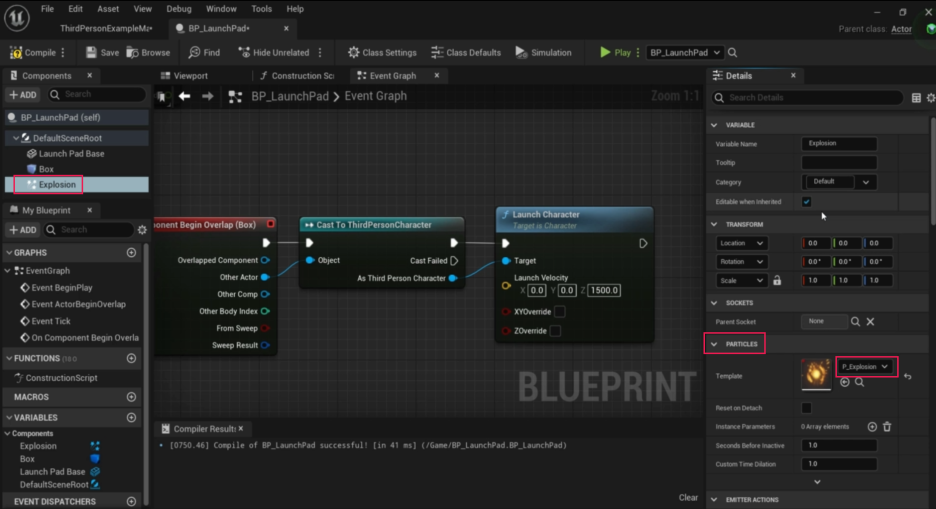Collapse the Sockets section
This screenshot has height=509, width=936.
(x=715, y=303)
